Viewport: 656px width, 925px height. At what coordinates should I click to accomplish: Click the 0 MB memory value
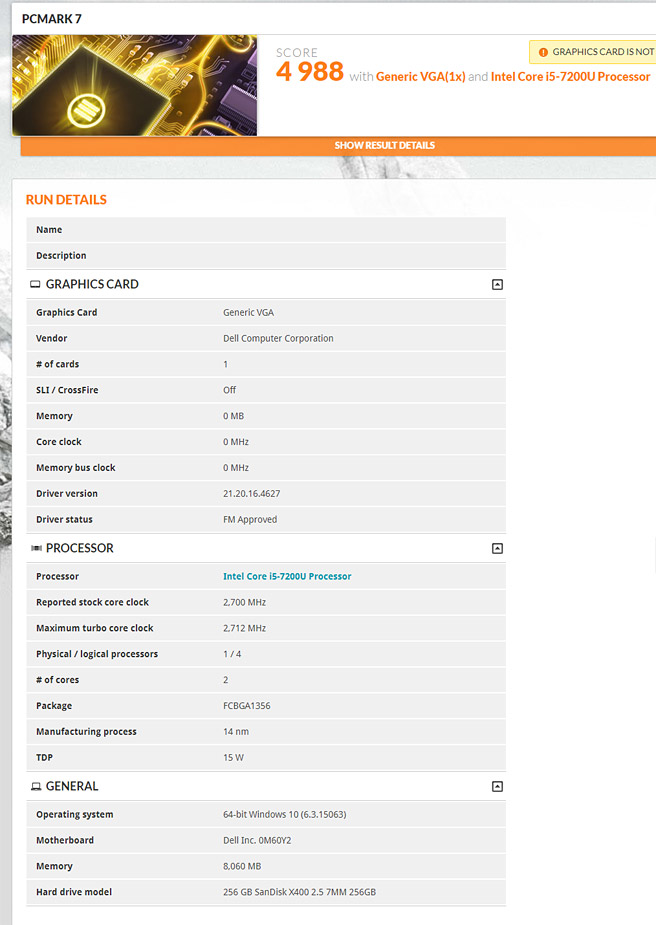(234, 416)
